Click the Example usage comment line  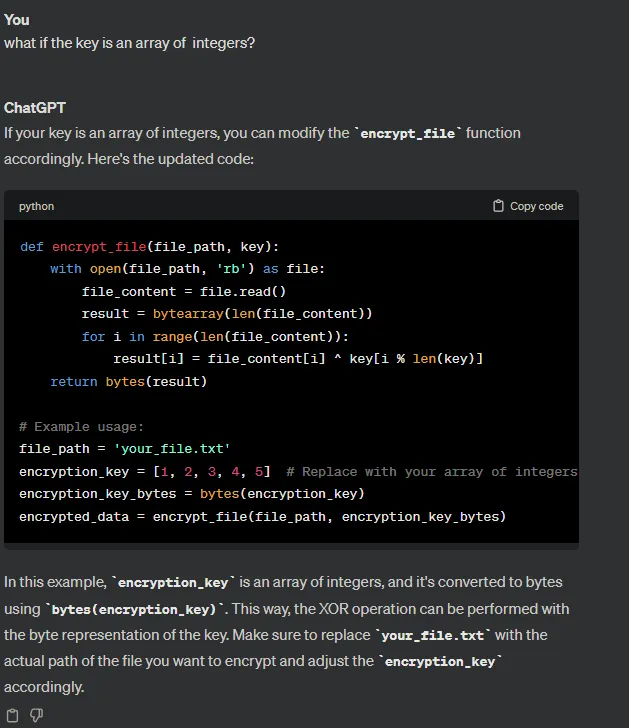pos(81,427)
